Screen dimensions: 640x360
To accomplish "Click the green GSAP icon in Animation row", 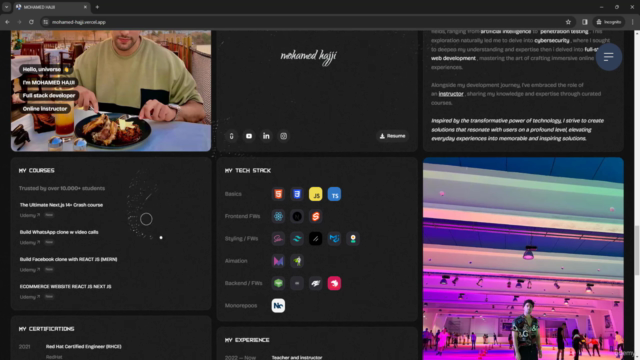I will point(297,261).
